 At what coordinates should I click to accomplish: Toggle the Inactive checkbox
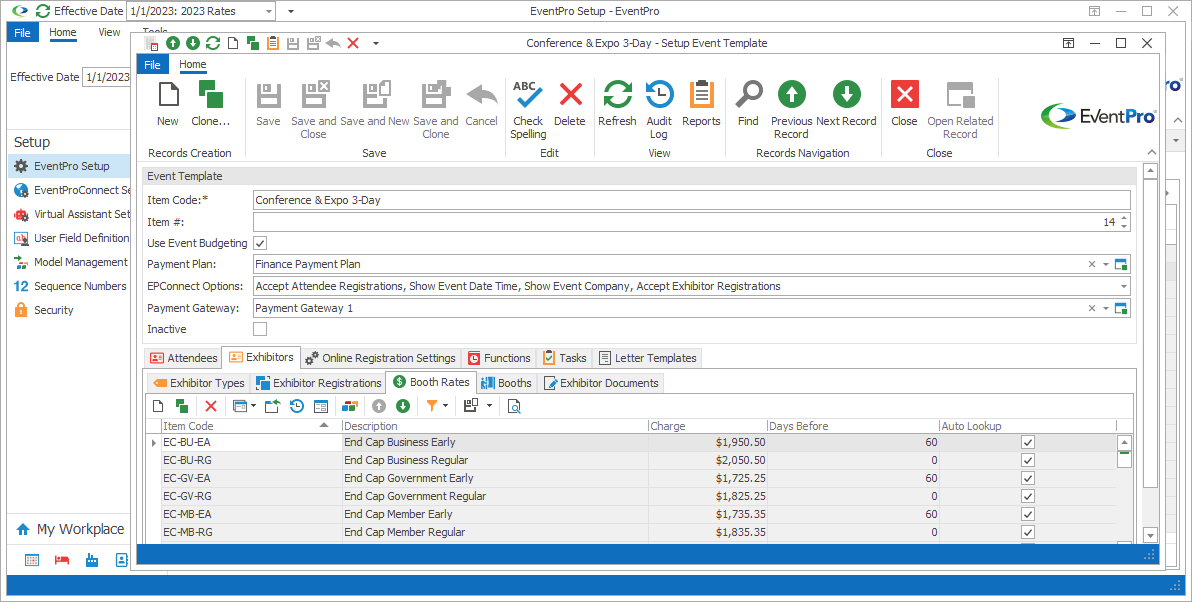click(x=260, y=329)
